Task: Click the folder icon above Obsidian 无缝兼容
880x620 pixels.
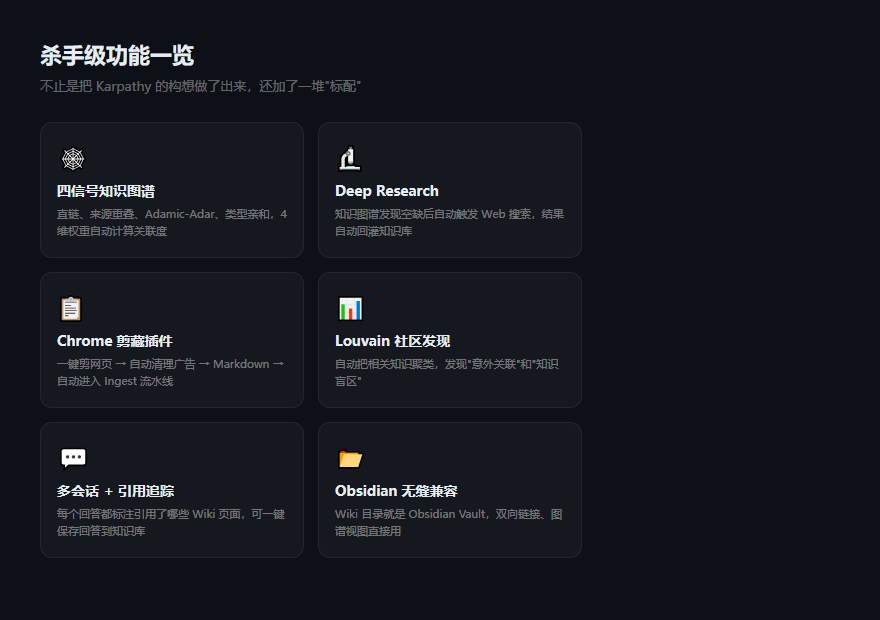Action: pyautogui.click(x=350, y=458)
